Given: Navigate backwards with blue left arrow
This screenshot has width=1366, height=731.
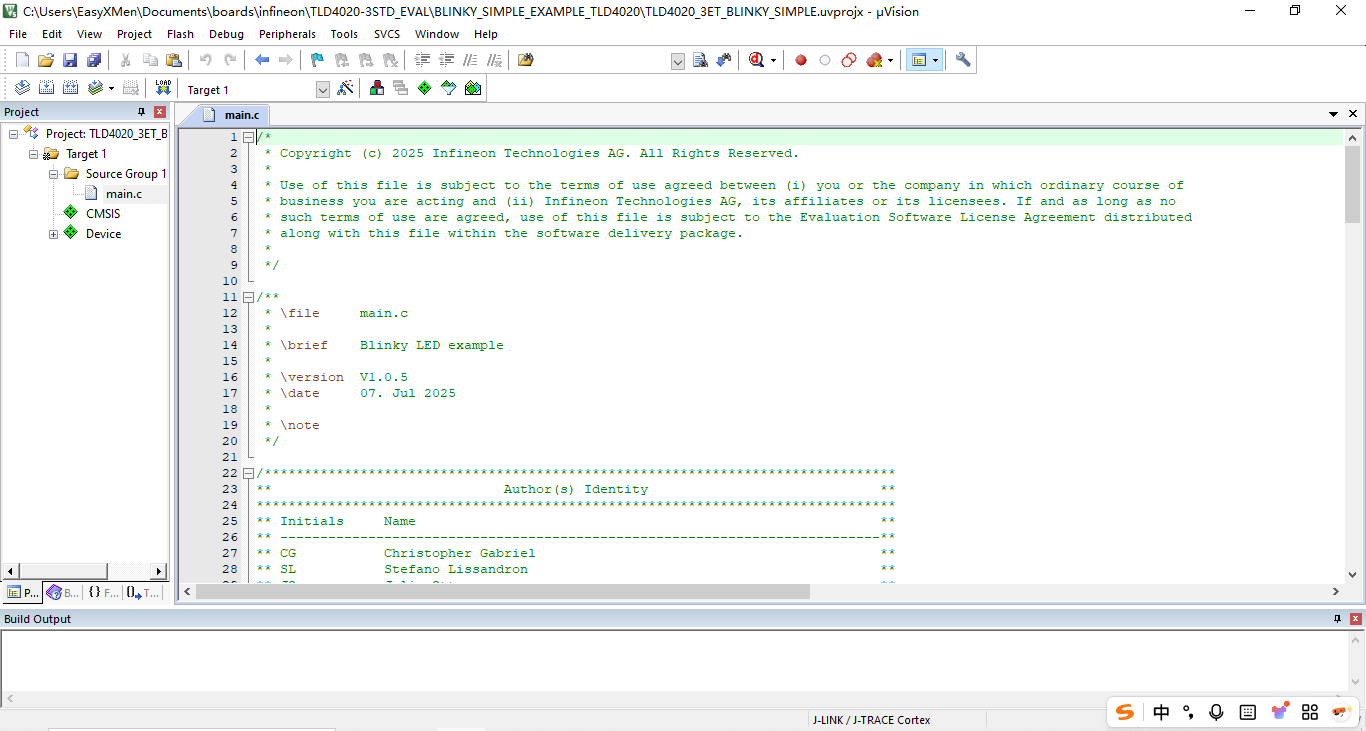Looking at the screenshot, I should point(262,60).
